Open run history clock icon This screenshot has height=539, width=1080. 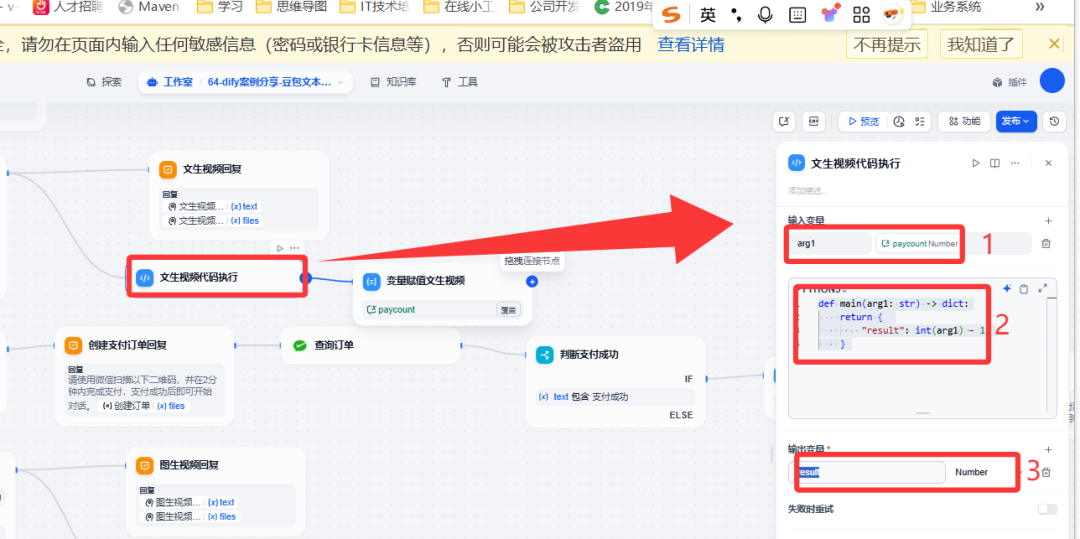(899, 121)
